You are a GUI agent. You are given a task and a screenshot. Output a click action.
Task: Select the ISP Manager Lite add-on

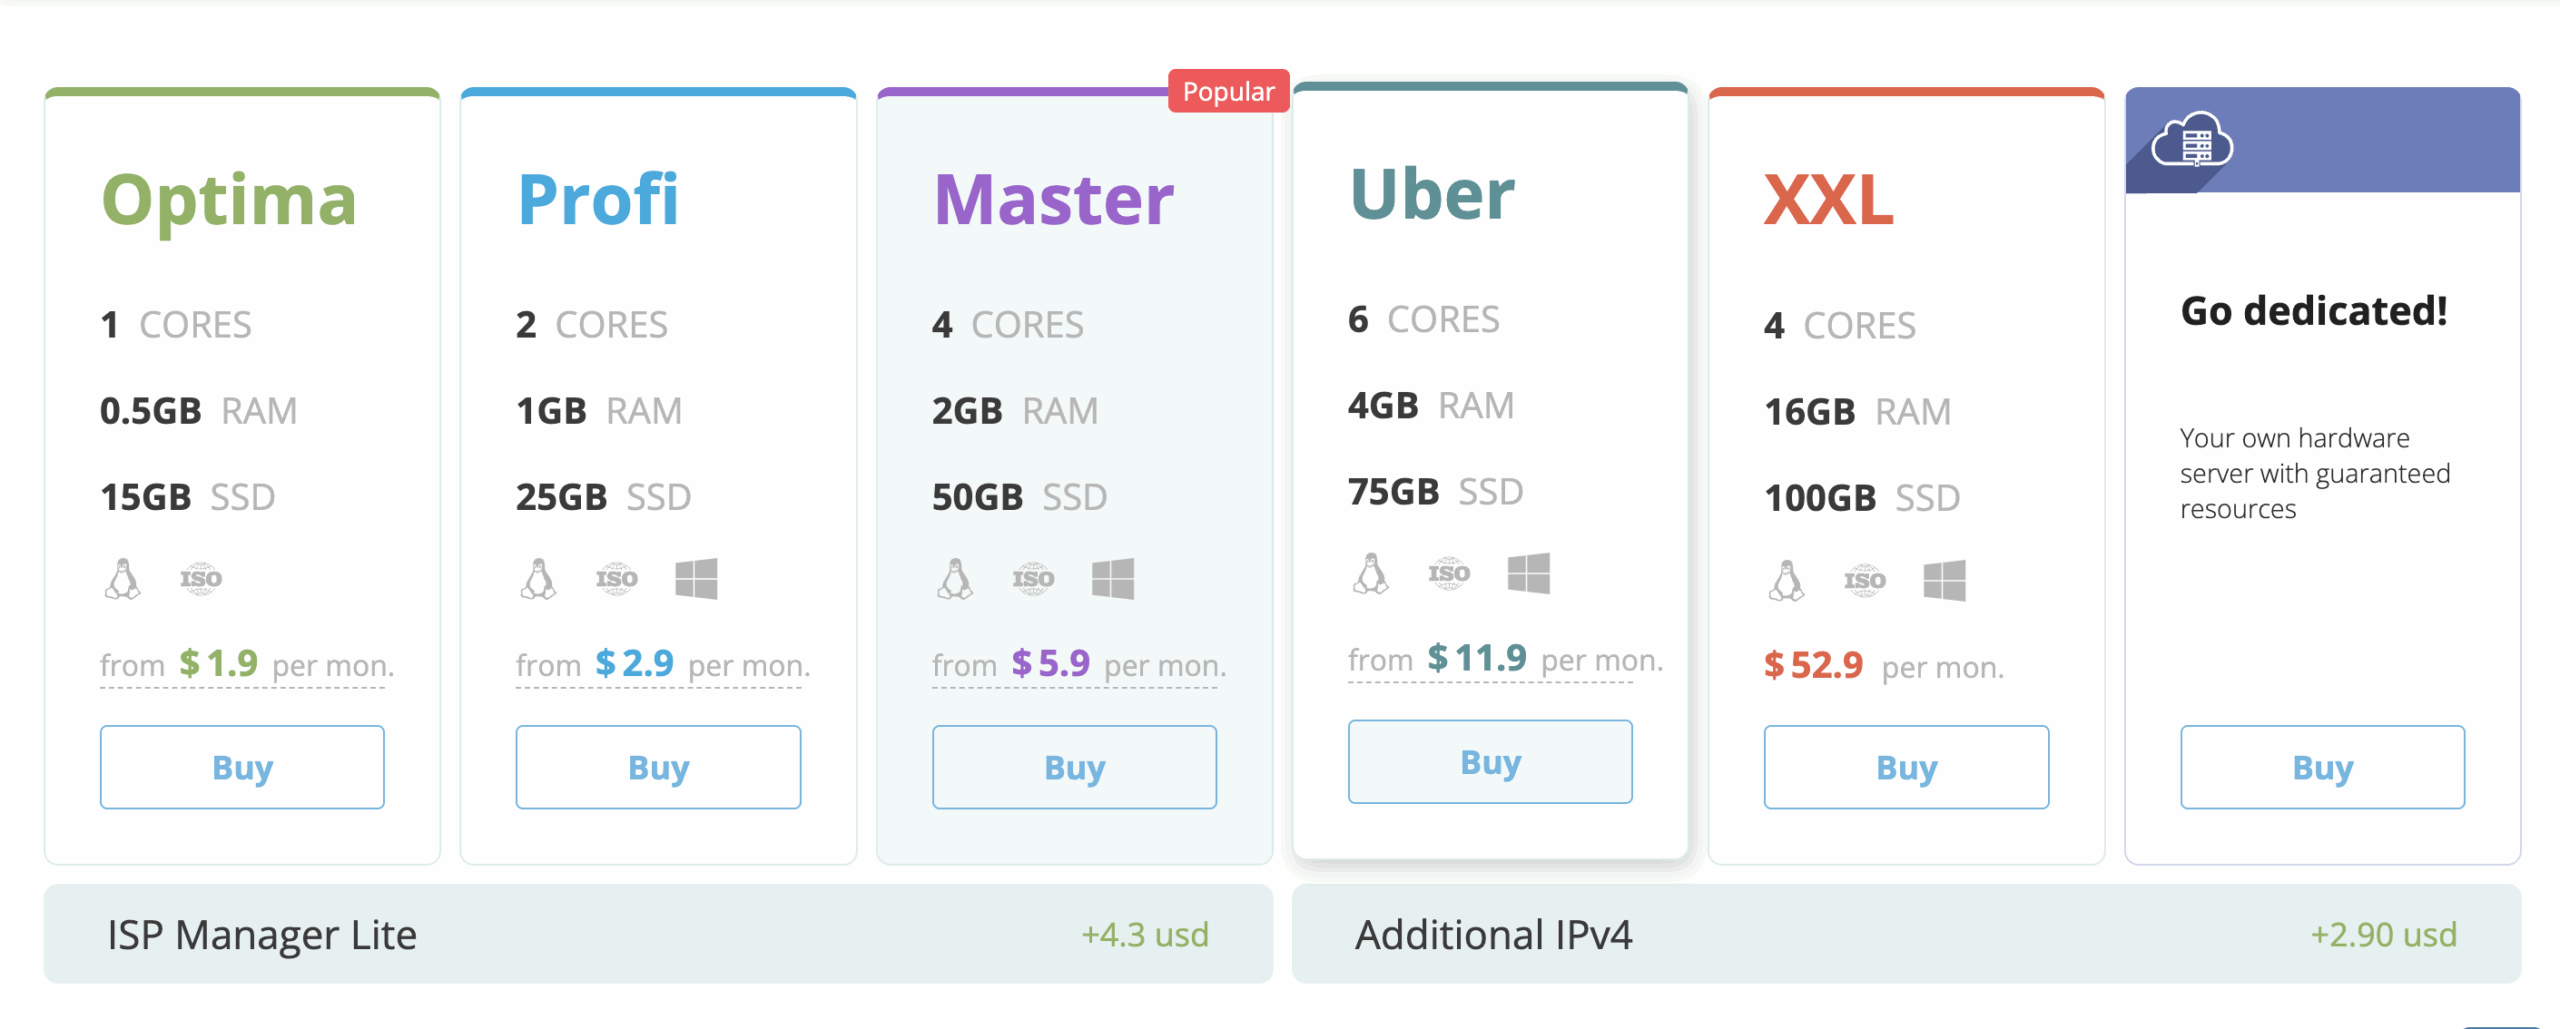pyautogui.click(x=658, y=934)
